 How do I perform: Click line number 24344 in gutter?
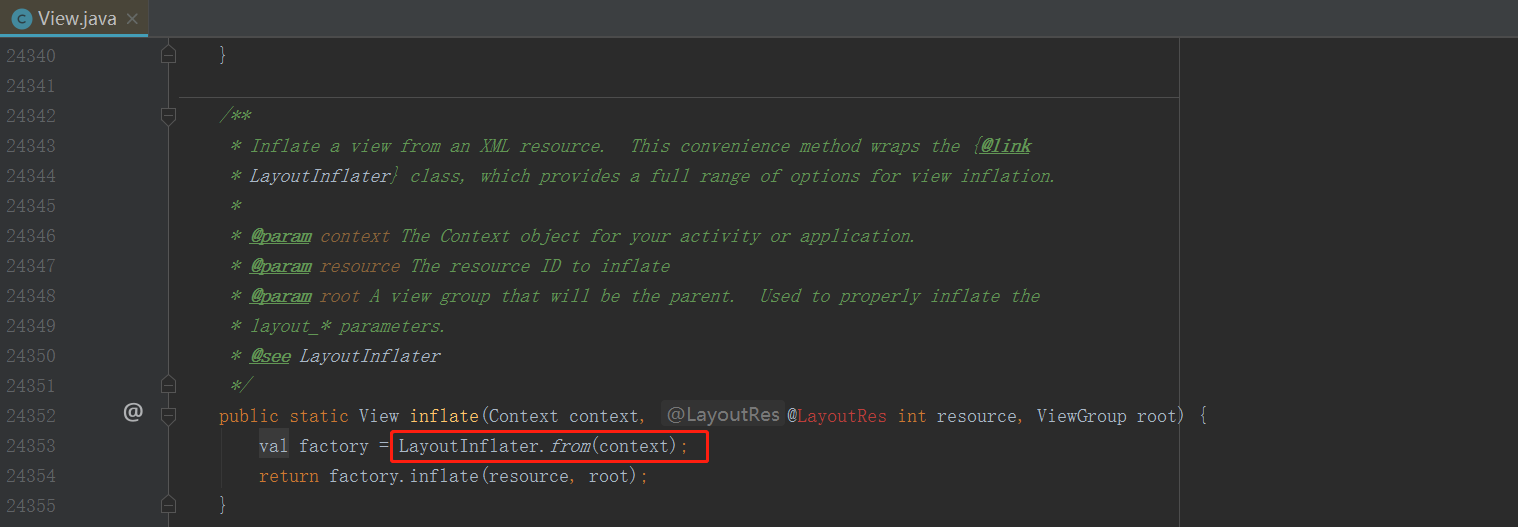(x=31, y=176)
